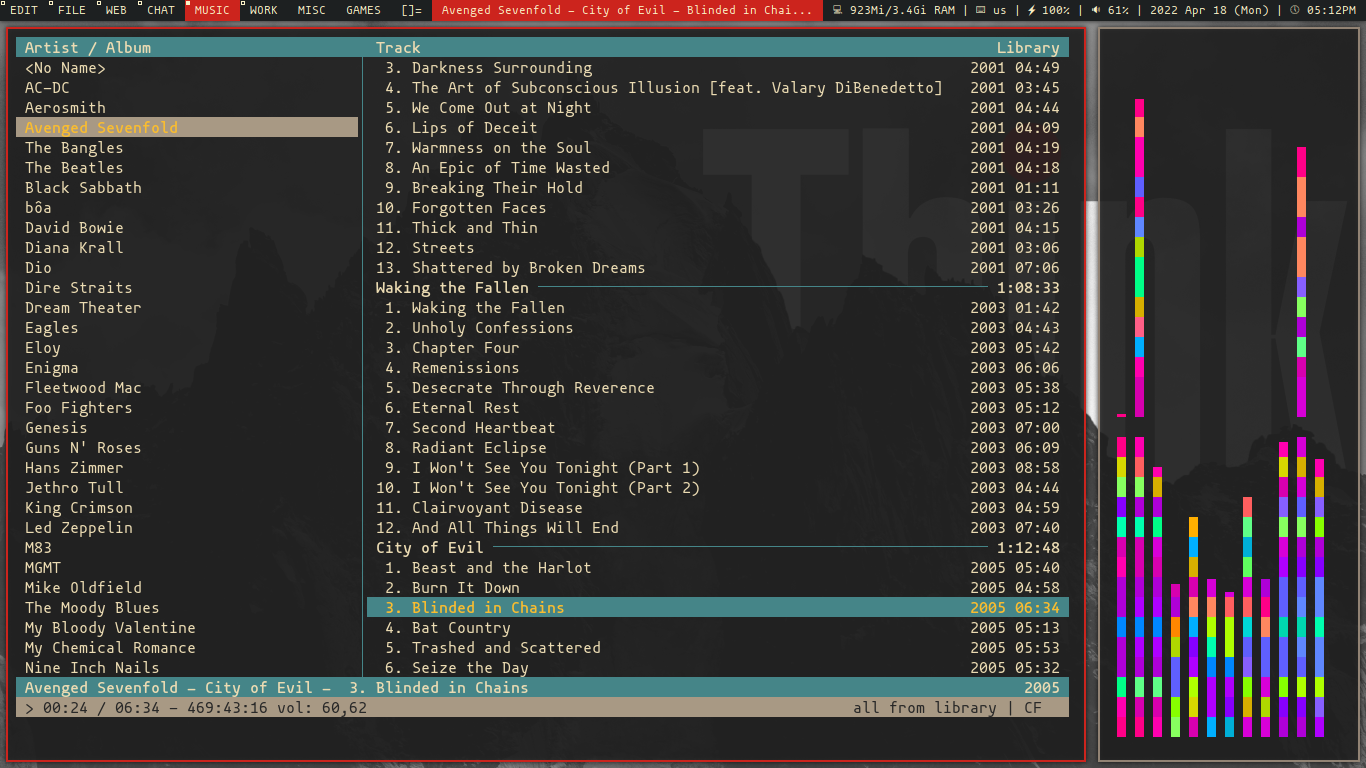Select Dire Straits in the artist list
Image resolution: width=1366 pixels, height=768 pixels.
click(x=187, y=288)
